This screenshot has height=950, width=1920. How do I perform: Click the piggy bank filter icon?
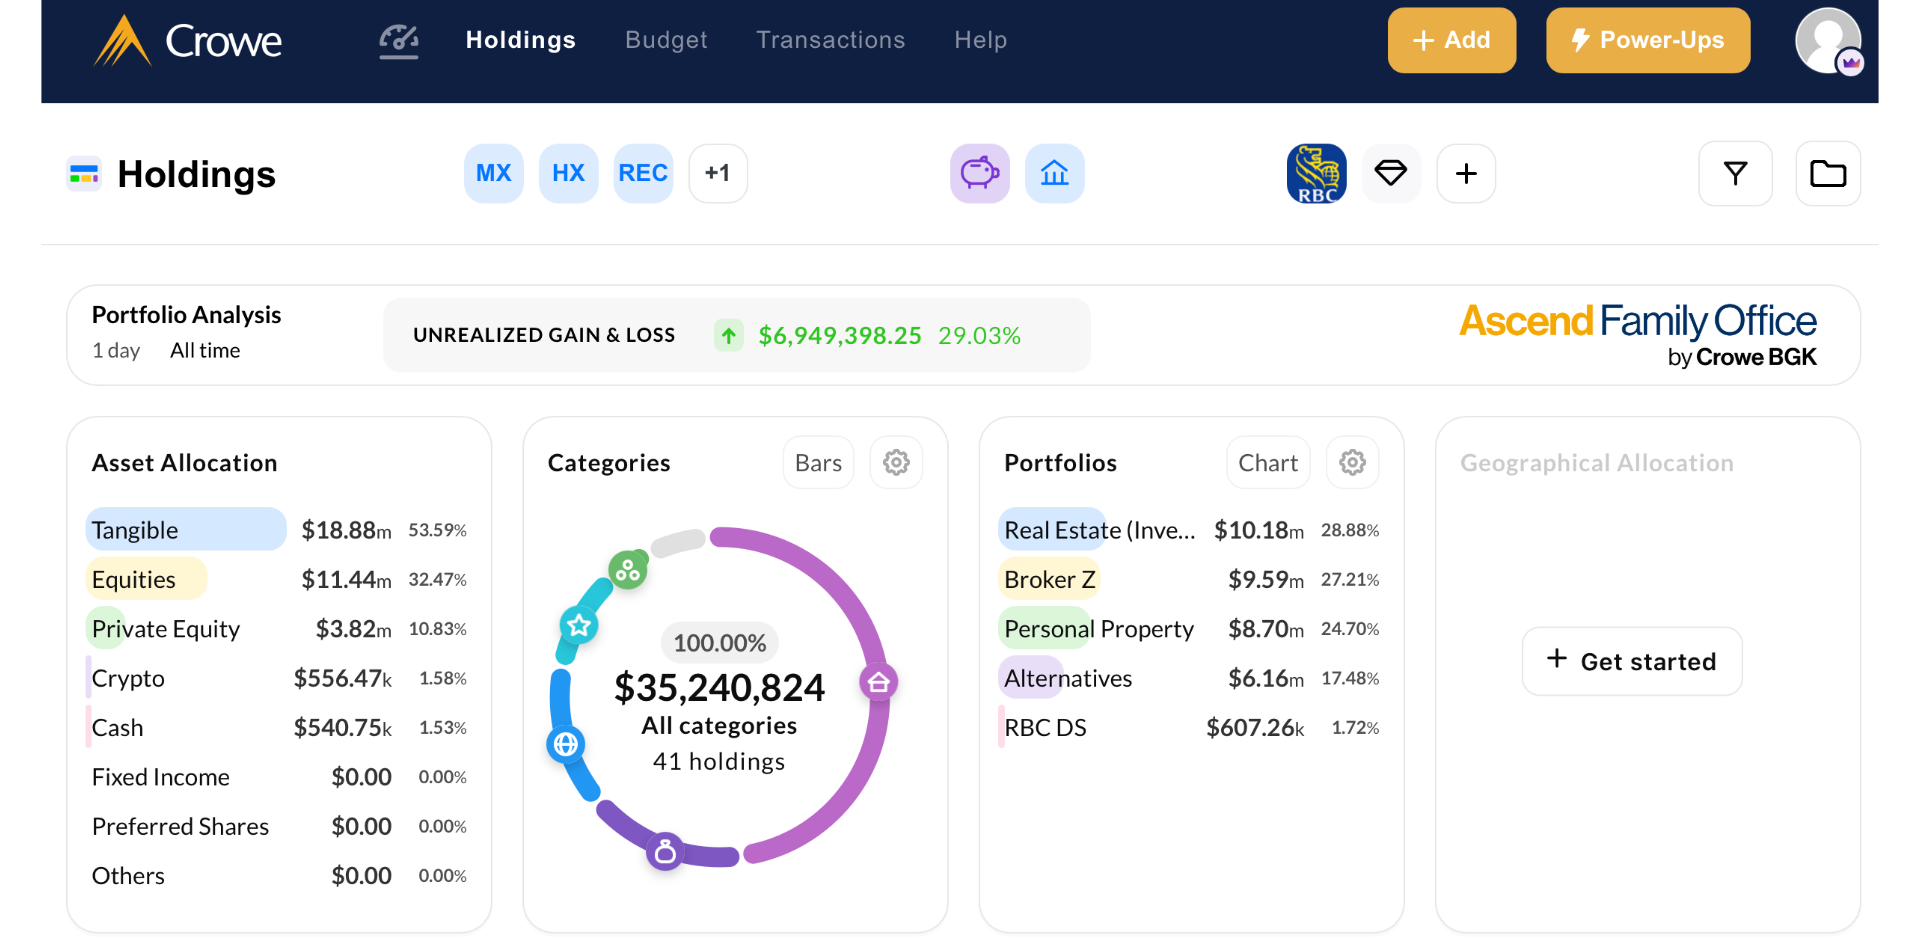(979, 174)
